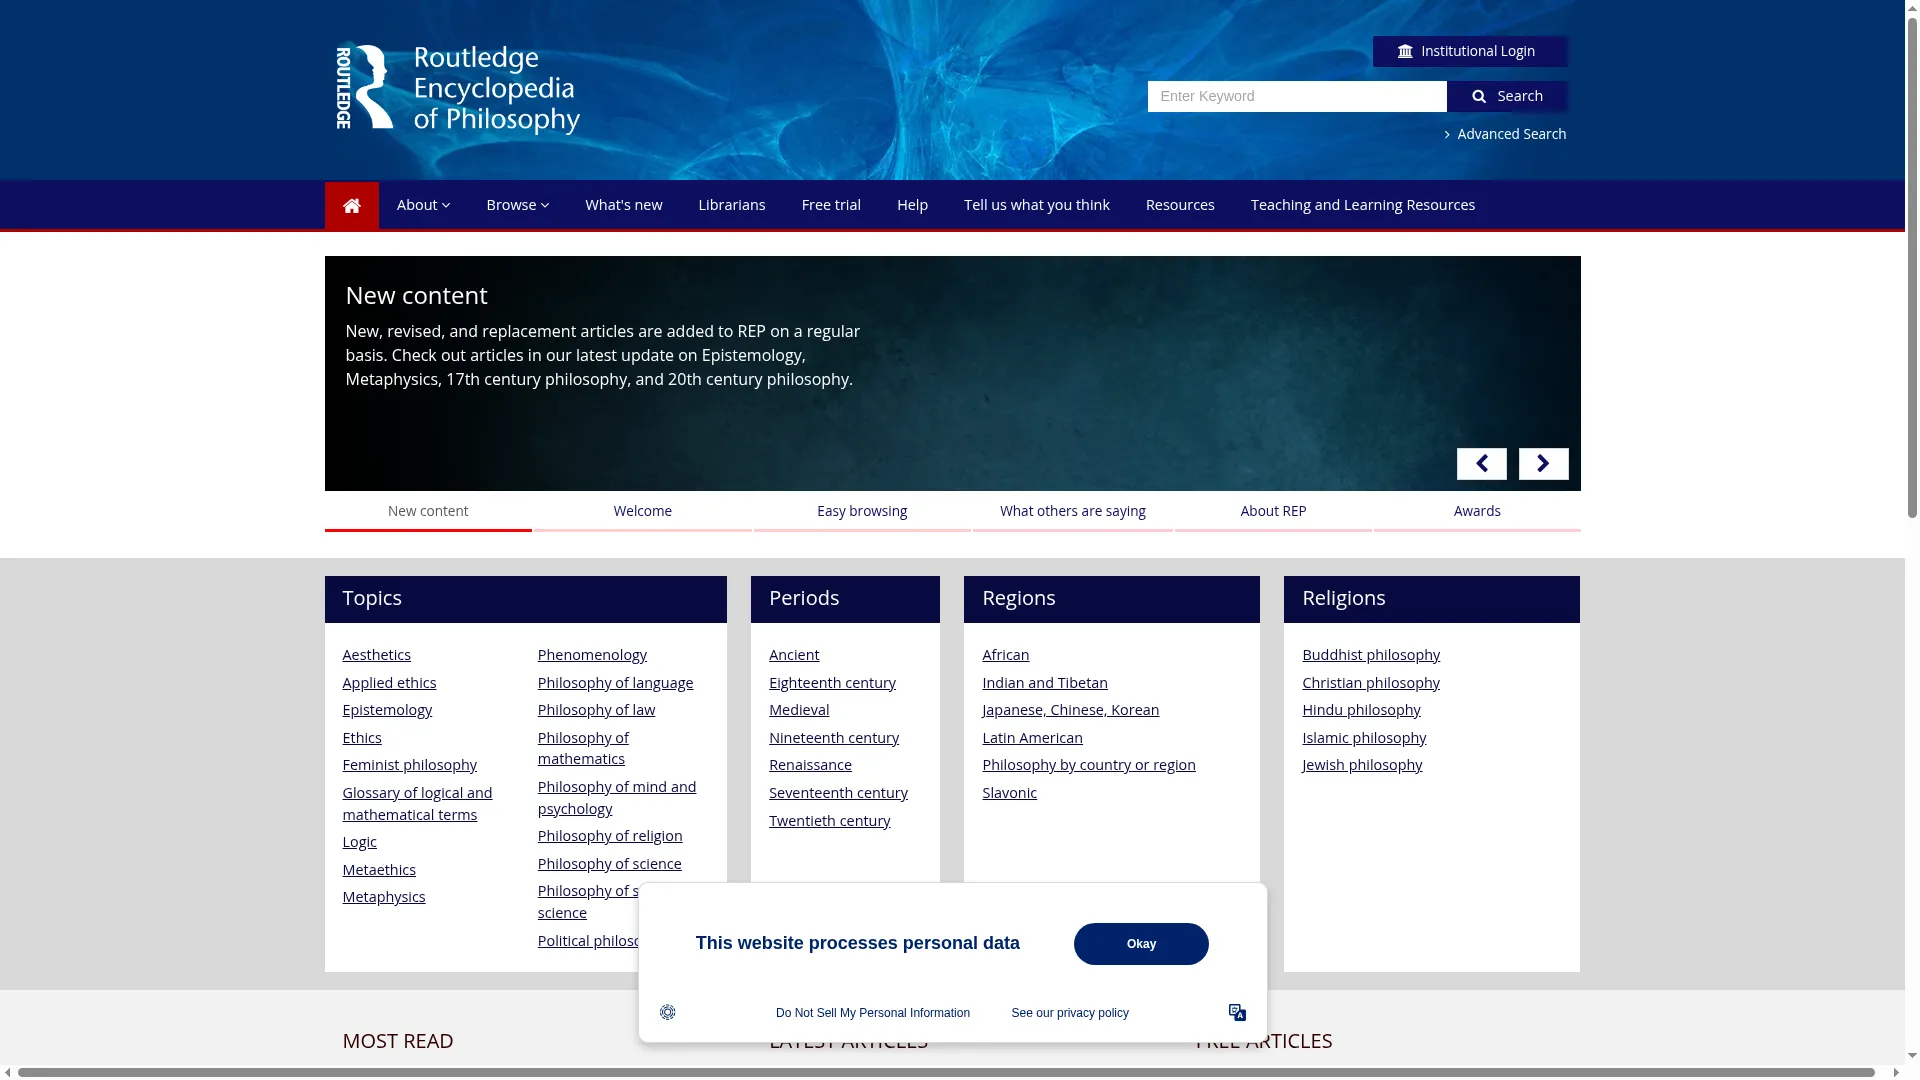Browse Japanese, Chinese, Korean region
Screen dimensions: 1920x1080
(x=1070, y=710)
